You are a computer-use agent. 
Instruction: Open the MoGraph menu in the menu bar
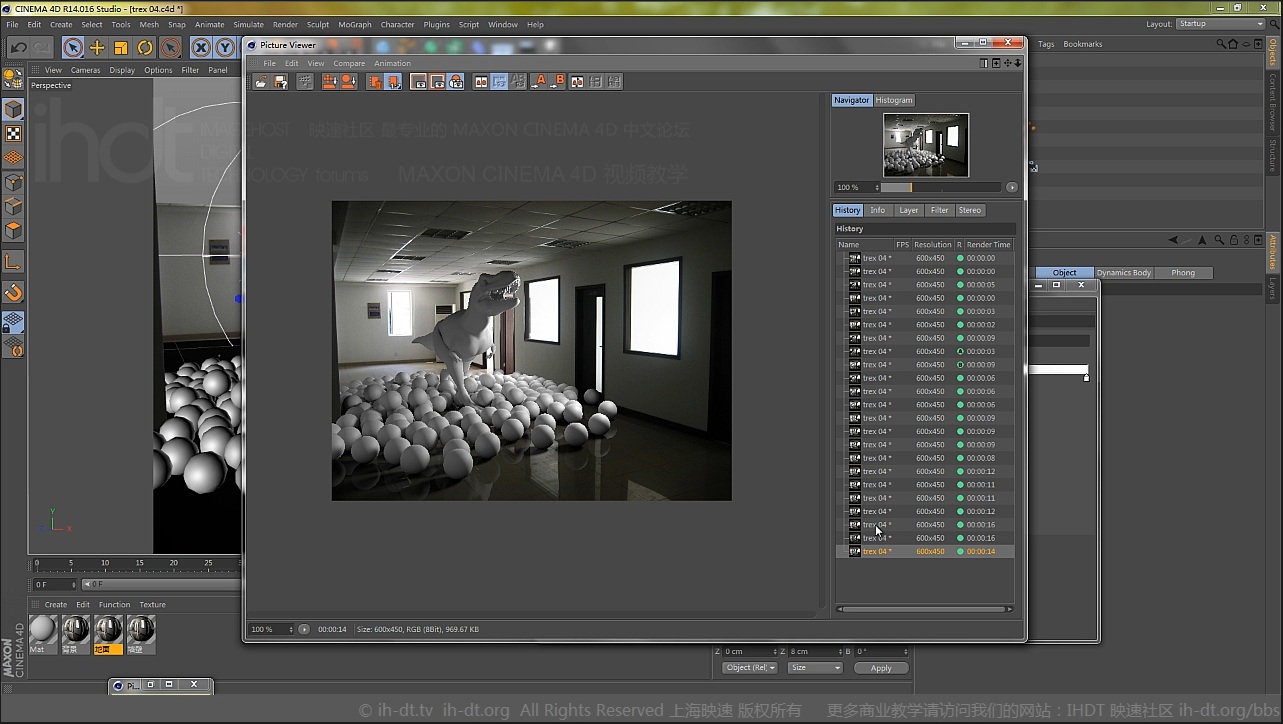click(x=354, y=24)
